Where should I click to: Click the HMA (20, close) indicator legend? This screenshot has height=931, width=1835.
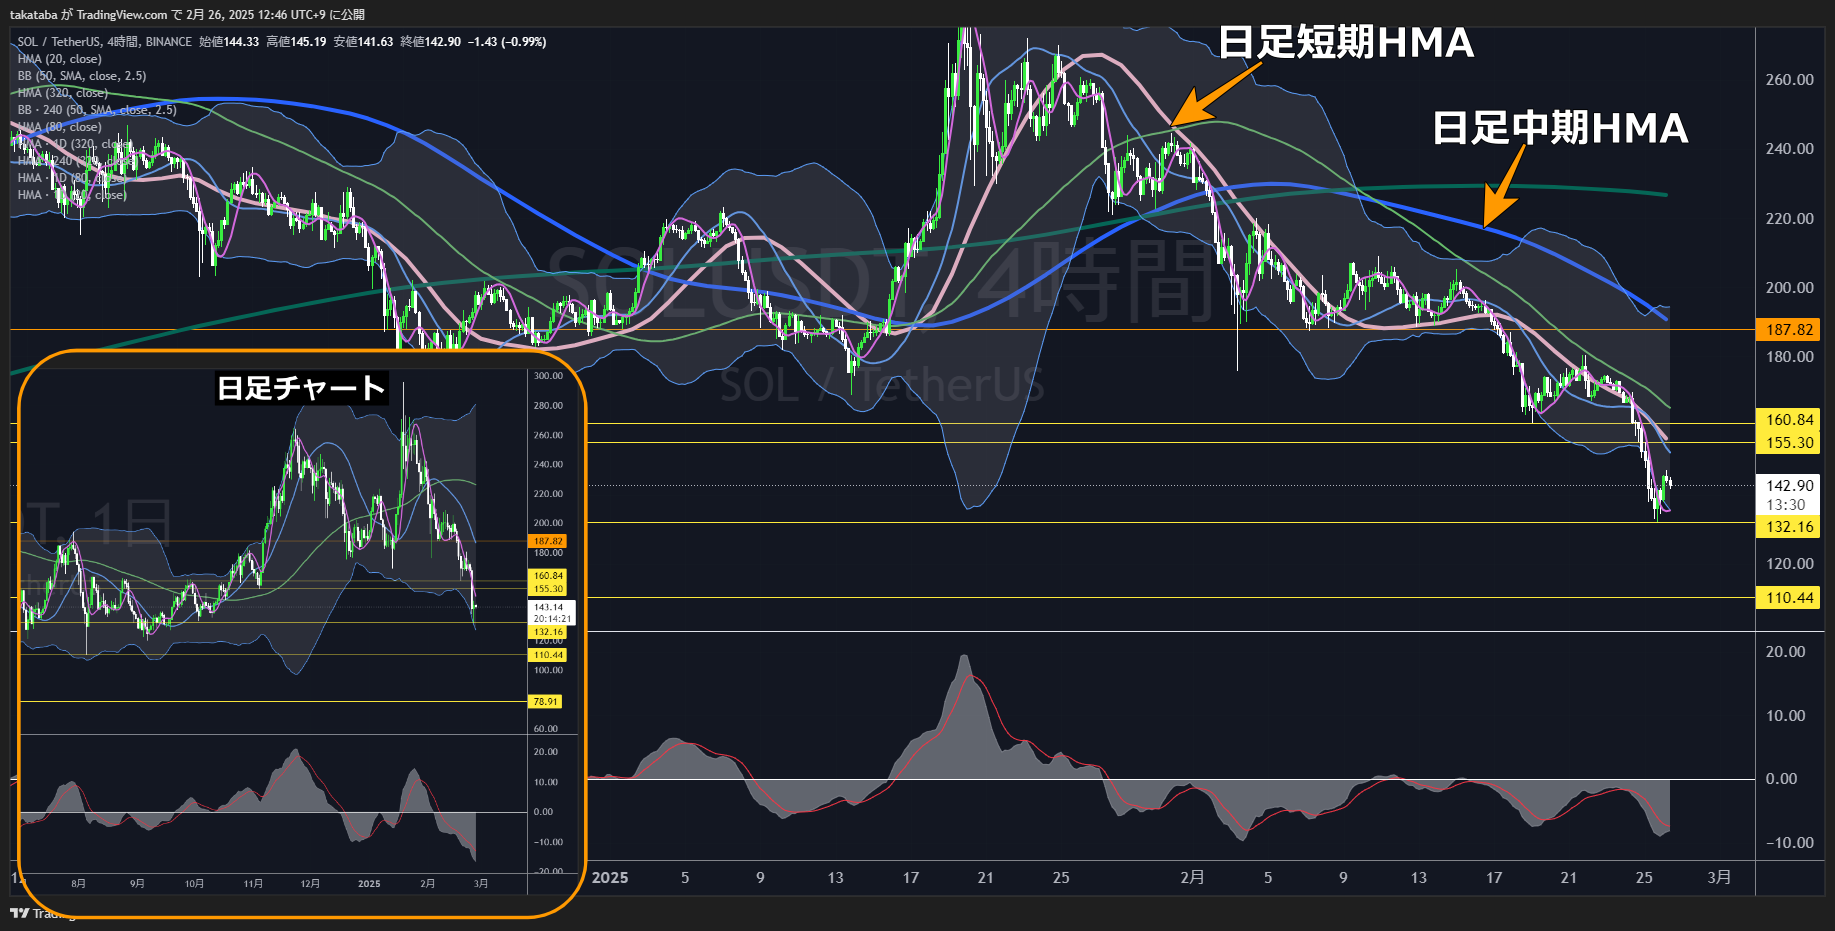[59, 59]
